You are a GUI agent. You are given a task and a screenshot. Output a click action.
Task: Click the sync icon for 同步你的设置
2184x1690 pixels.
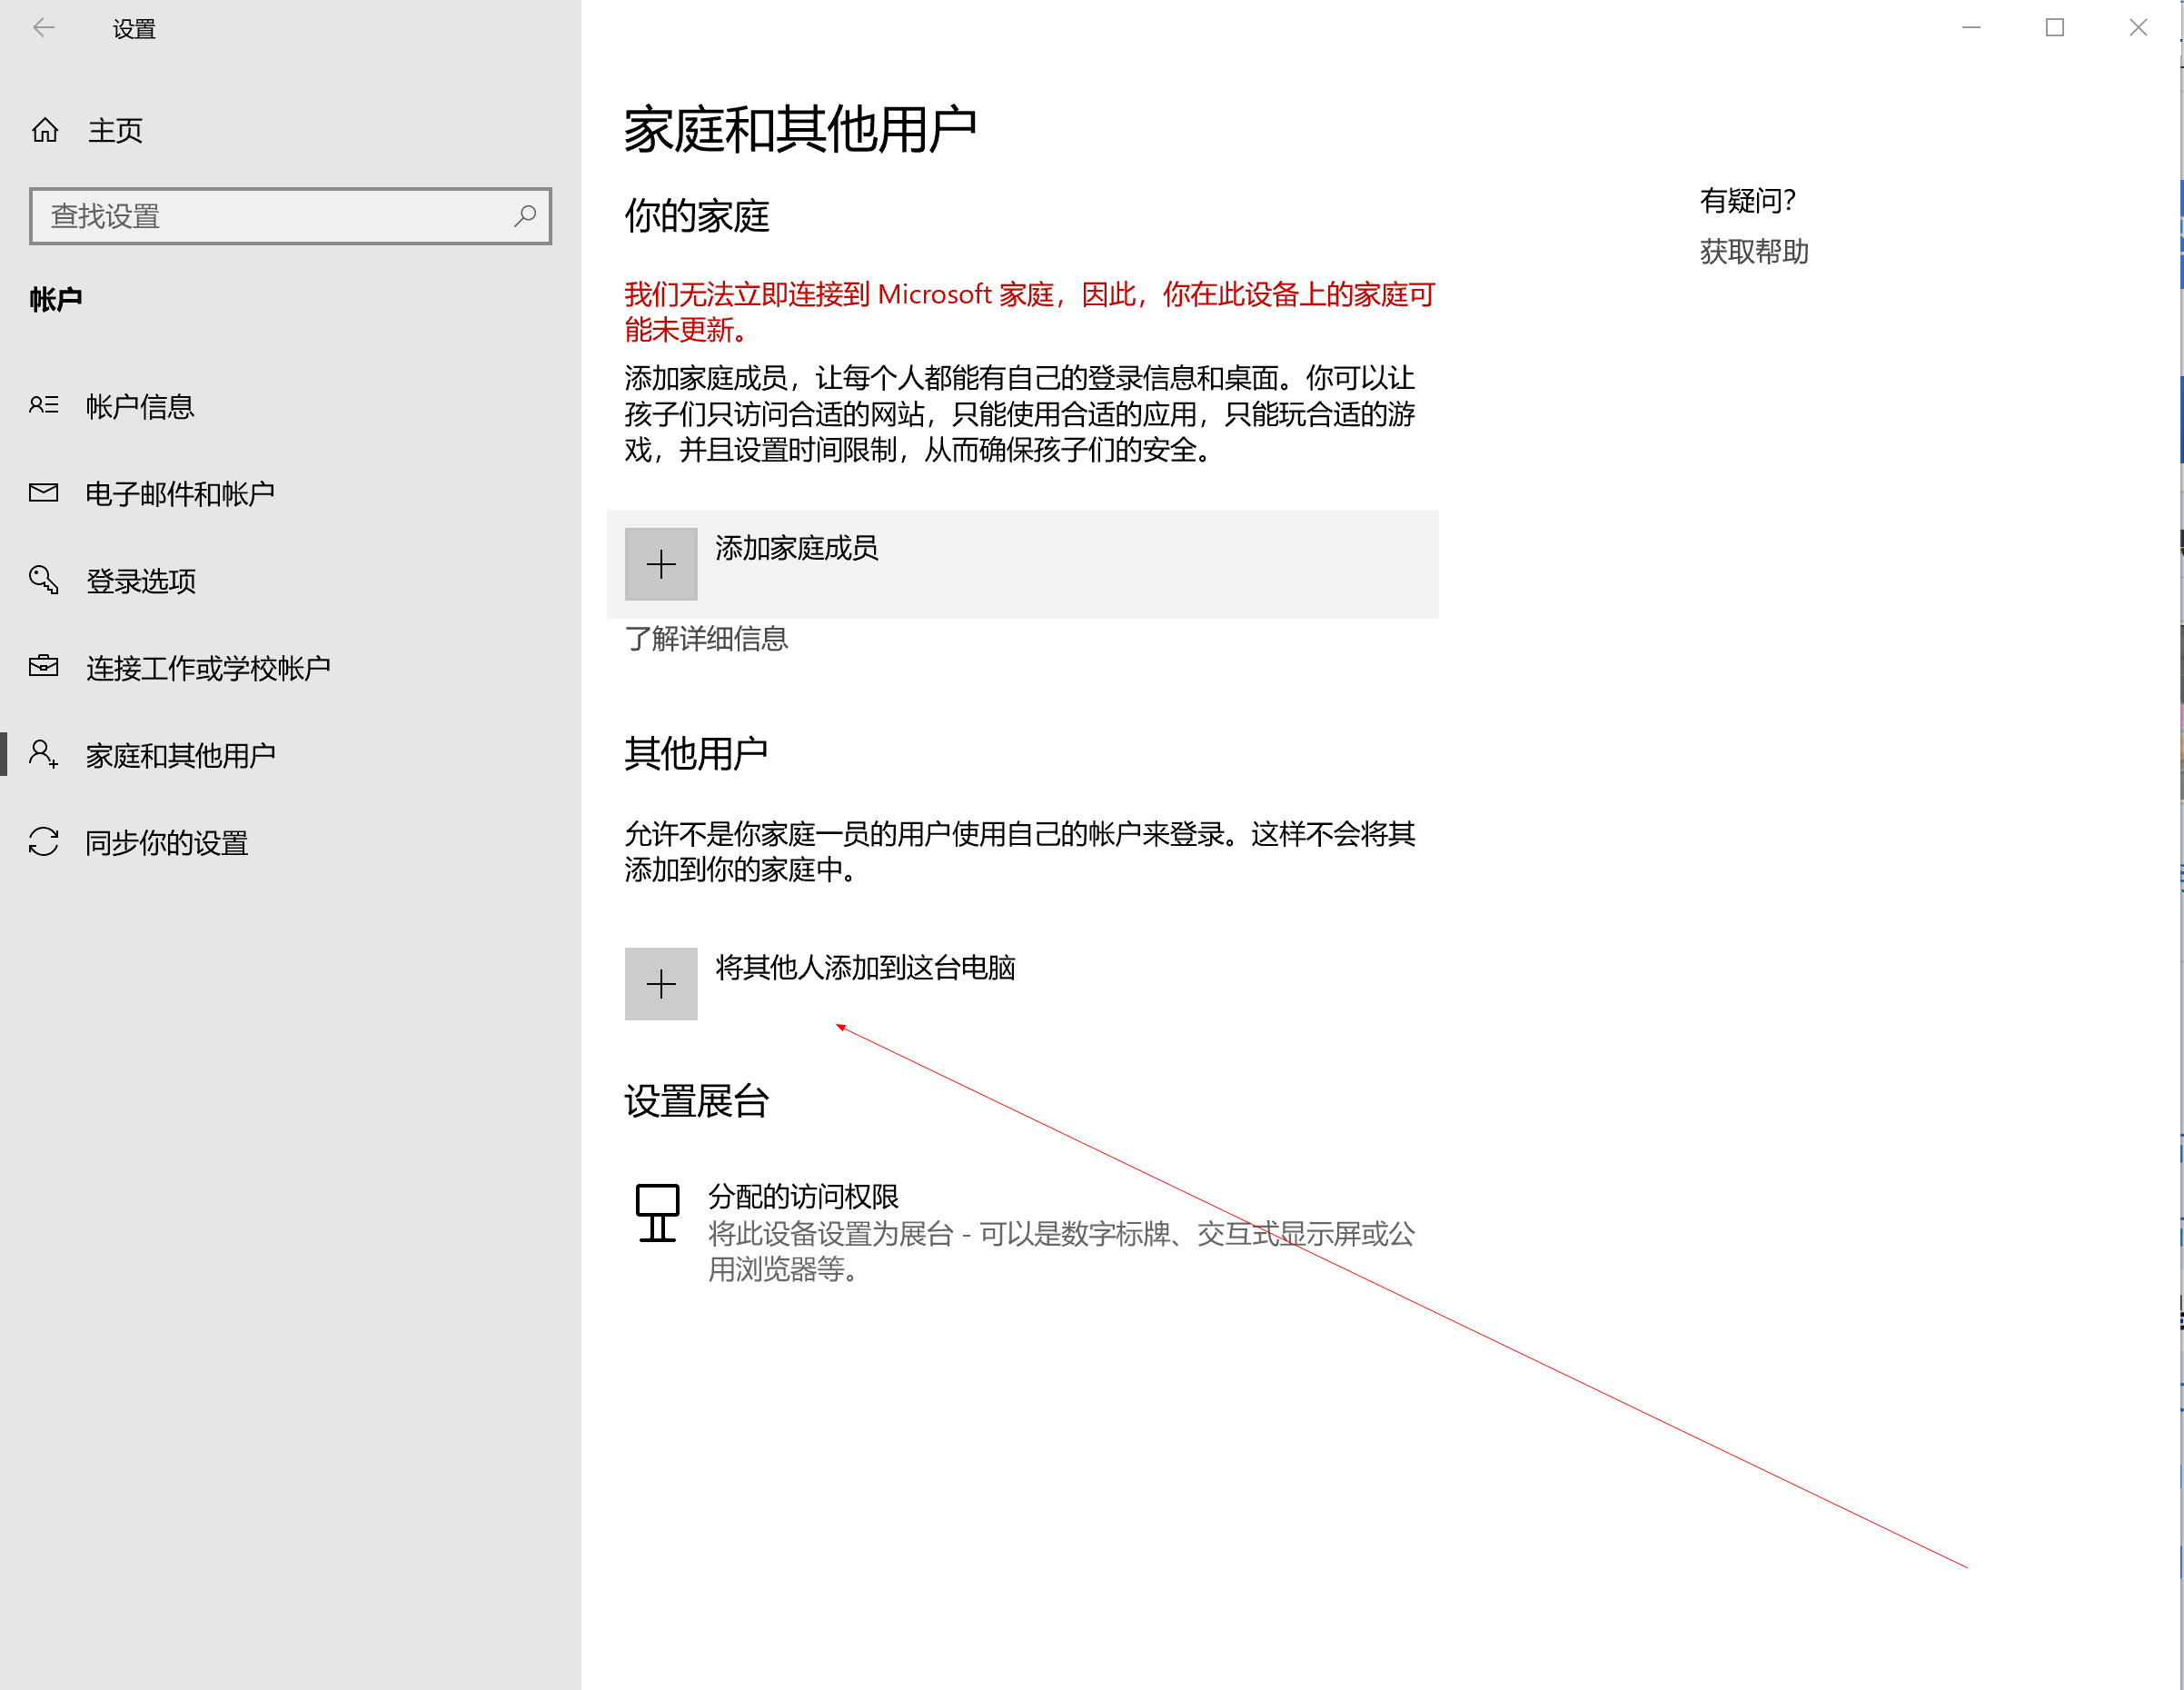click(x=44, y=841)
